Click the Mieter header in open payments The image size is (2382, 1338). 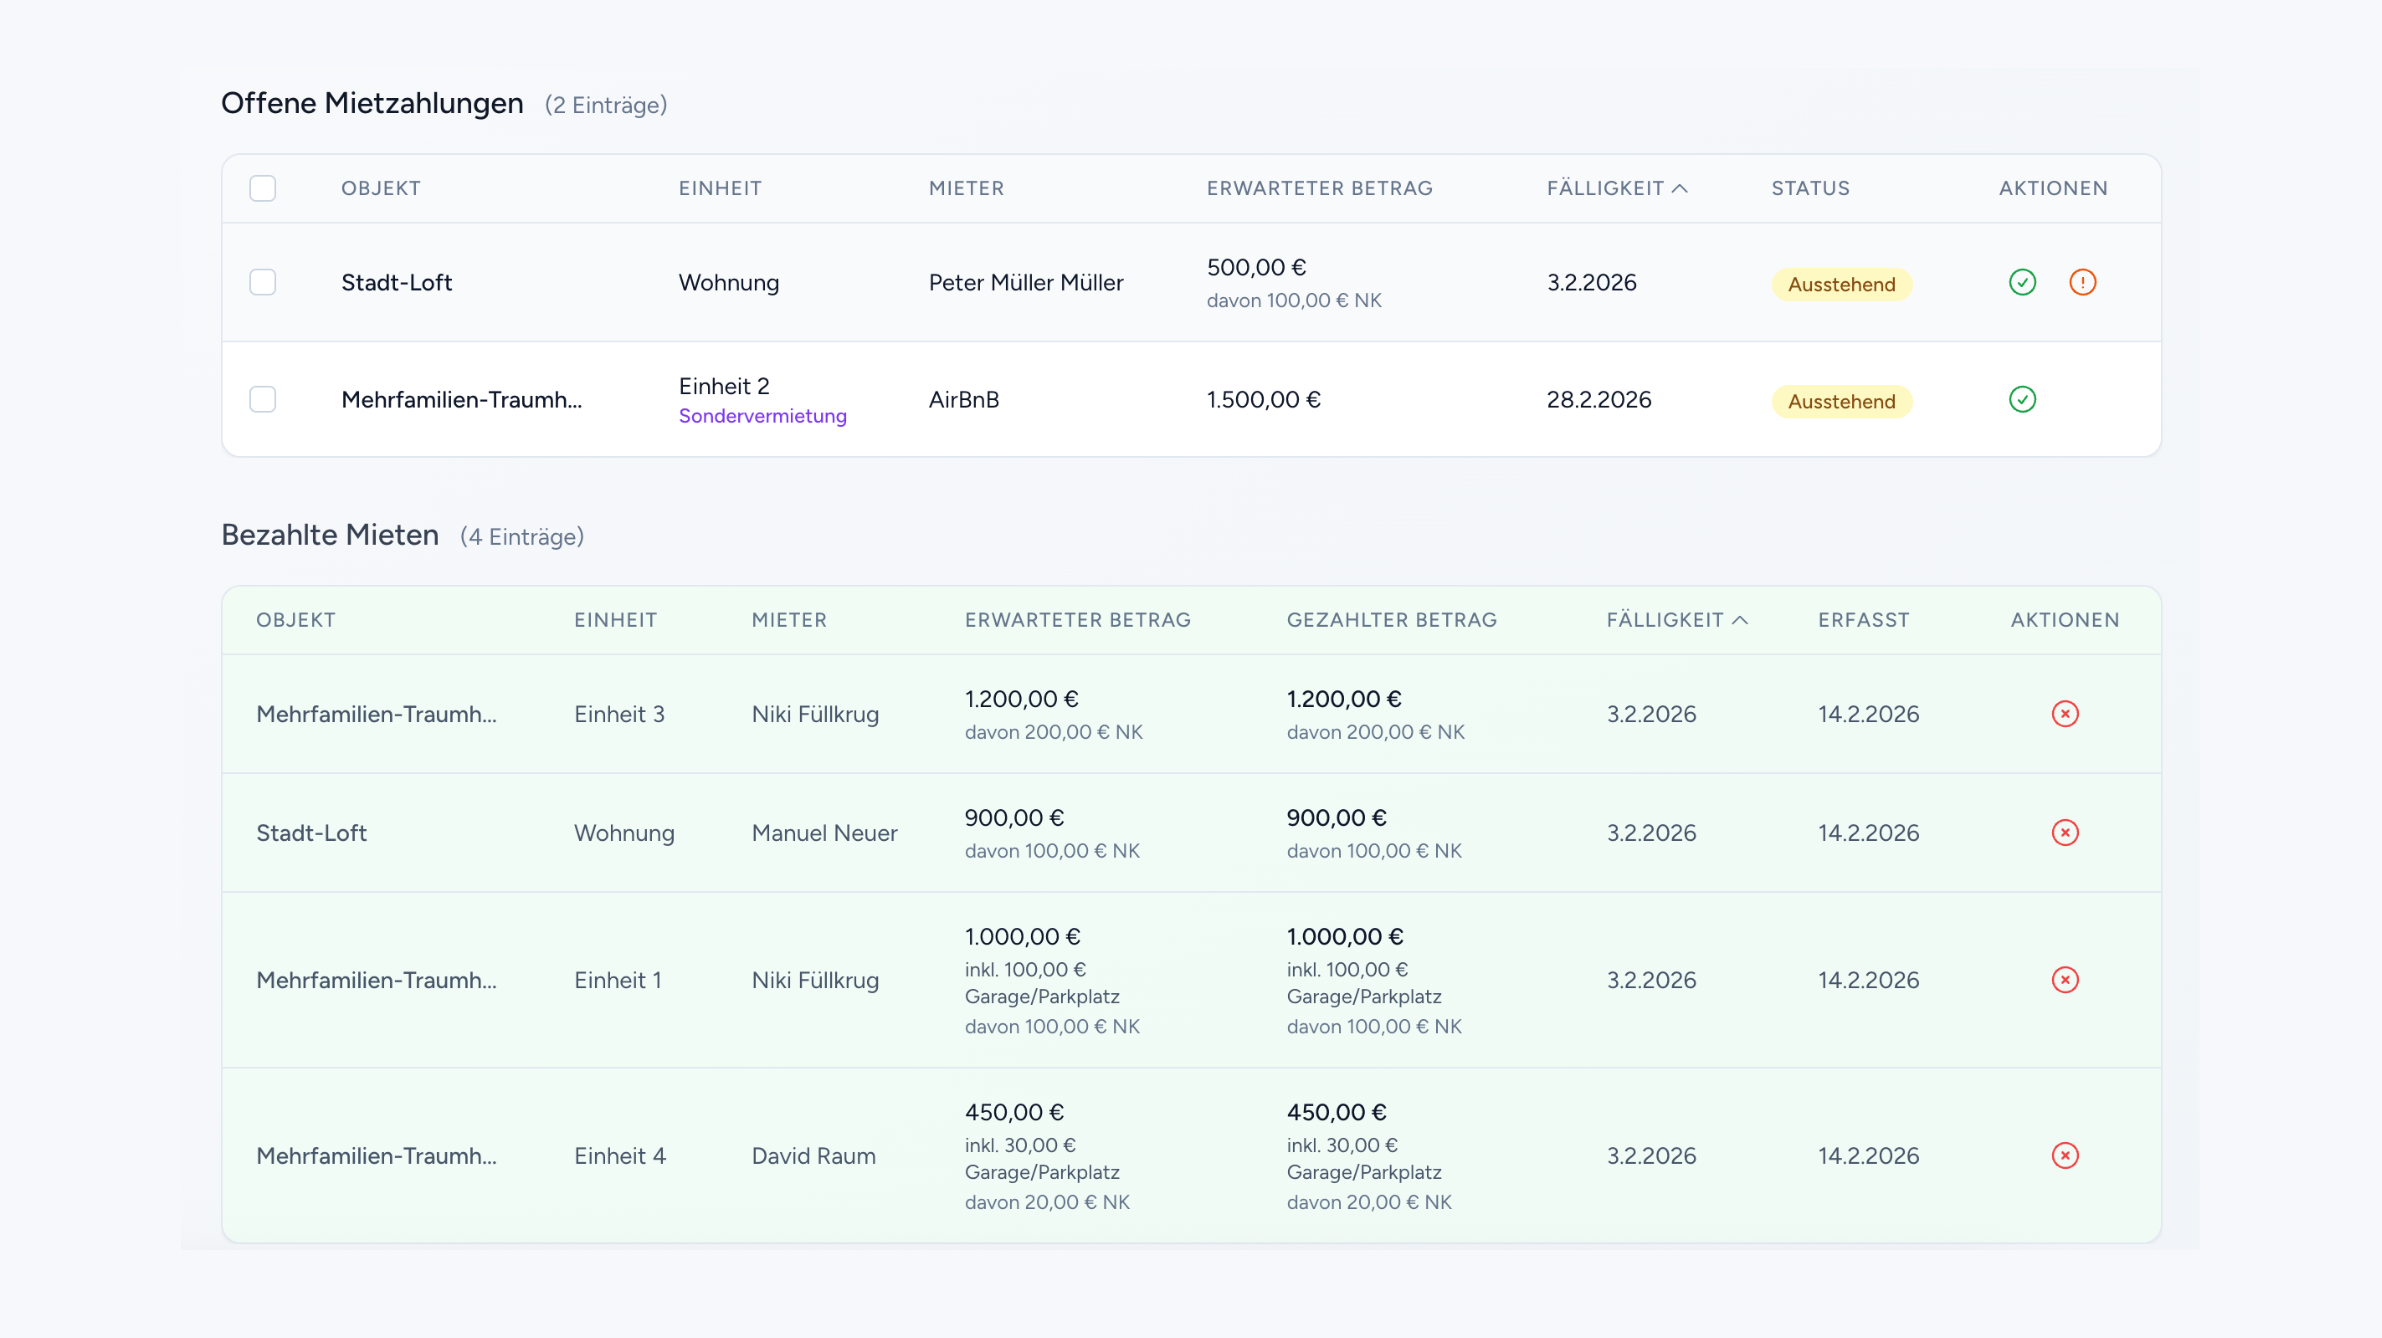click(966, 188)
